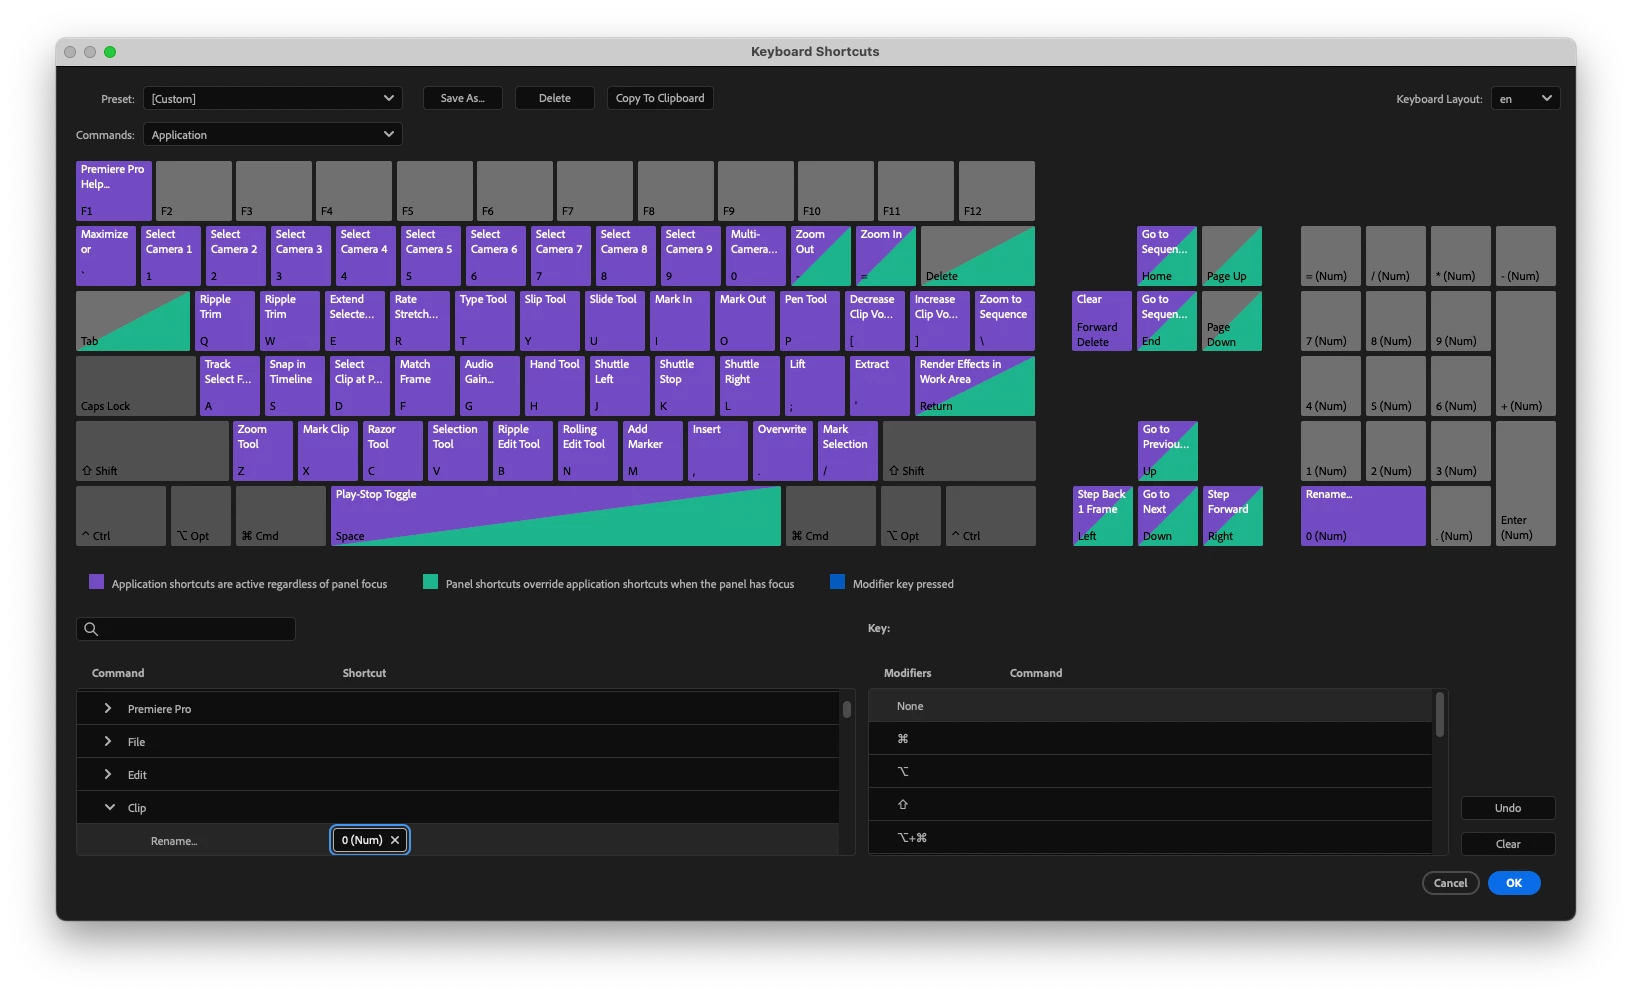Screen dimensions: 1632x995
Task: Click the command list scrollbar
Action: (x=847, y=710)
